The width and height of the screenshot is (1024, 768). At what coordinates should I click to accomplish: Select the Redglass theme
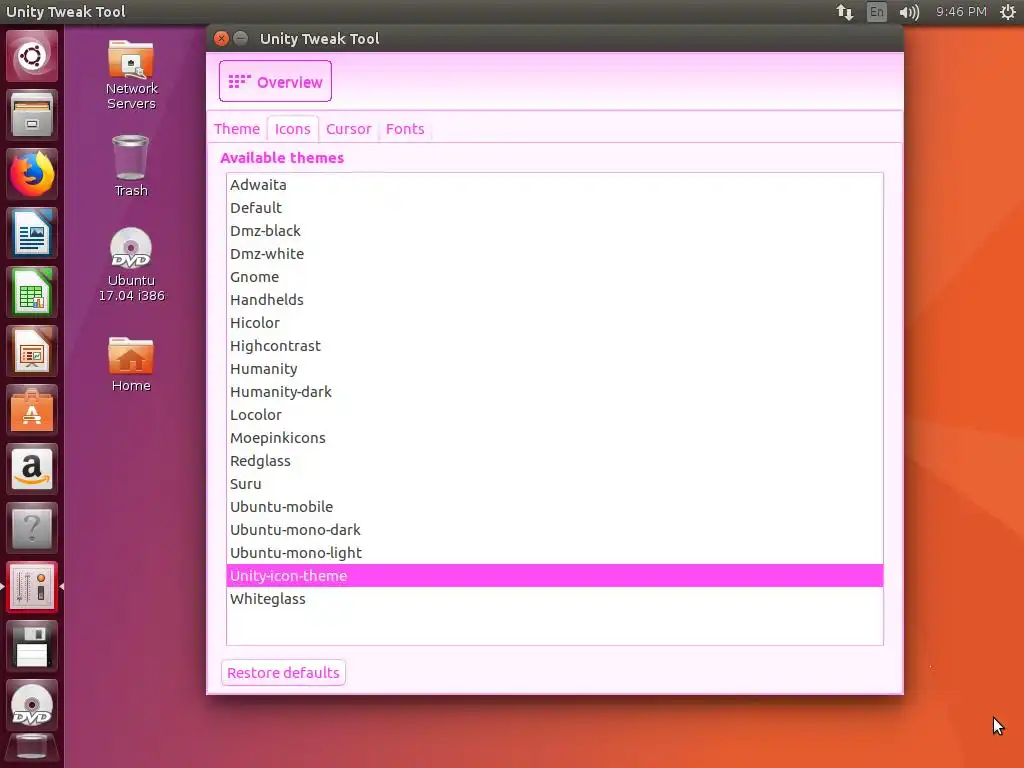coord(554,461)
